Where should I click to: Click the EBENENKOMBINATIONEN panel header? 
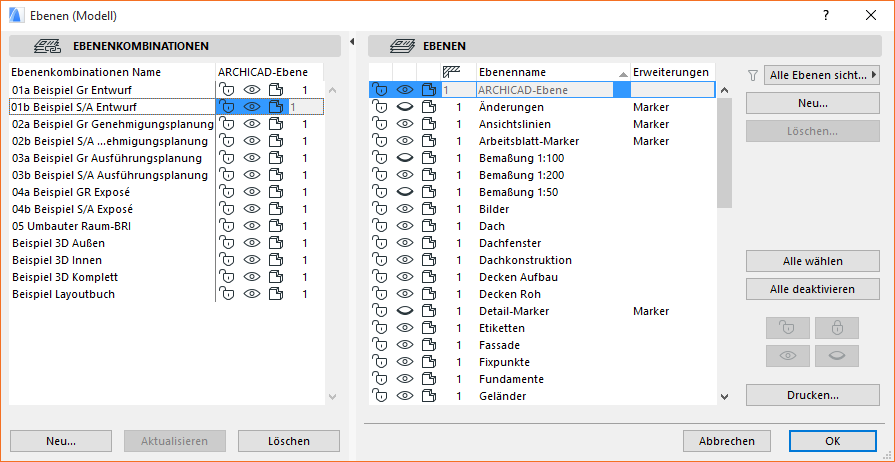point(175,46)
